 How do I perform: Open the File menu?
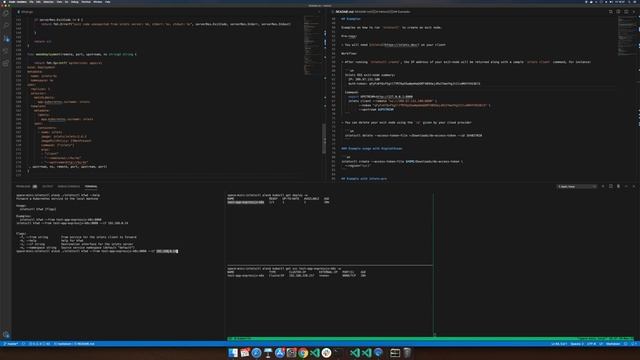tap(31, 2)
